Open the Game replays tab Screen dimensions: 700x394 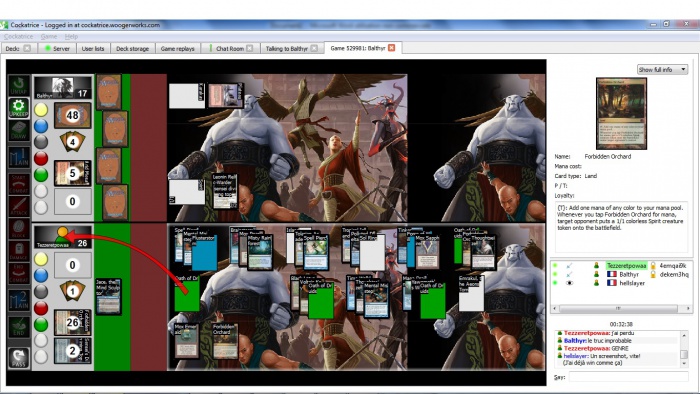[x=178, y=49]
